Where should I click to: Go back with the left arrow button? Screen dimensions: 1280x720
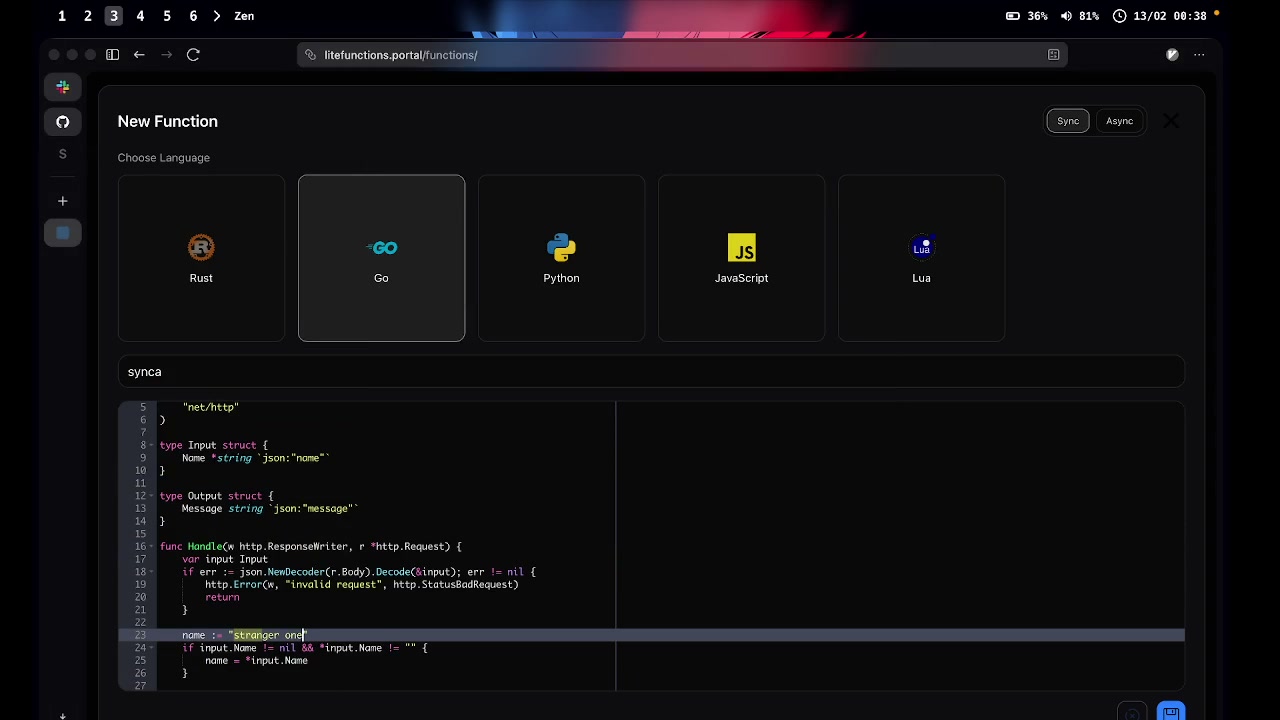coord(139,55)
